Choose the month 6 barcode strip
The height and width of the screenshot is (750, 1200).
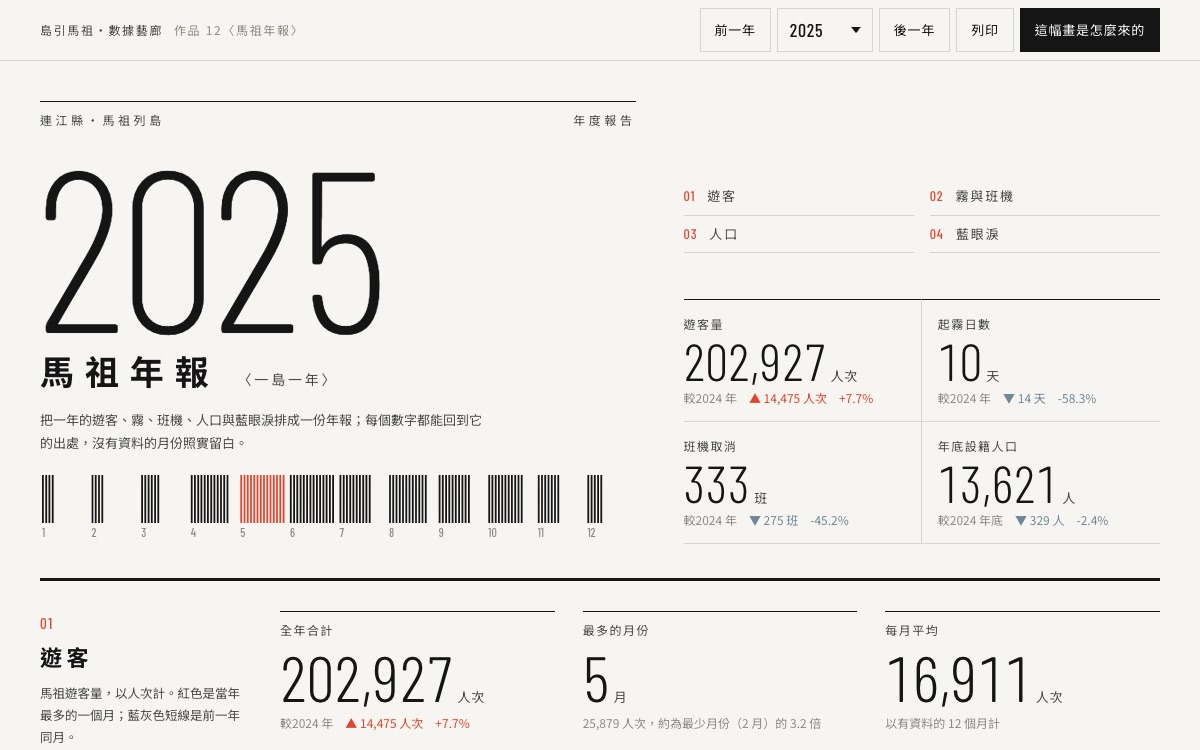pyautogui.click(x=312, y=499)
